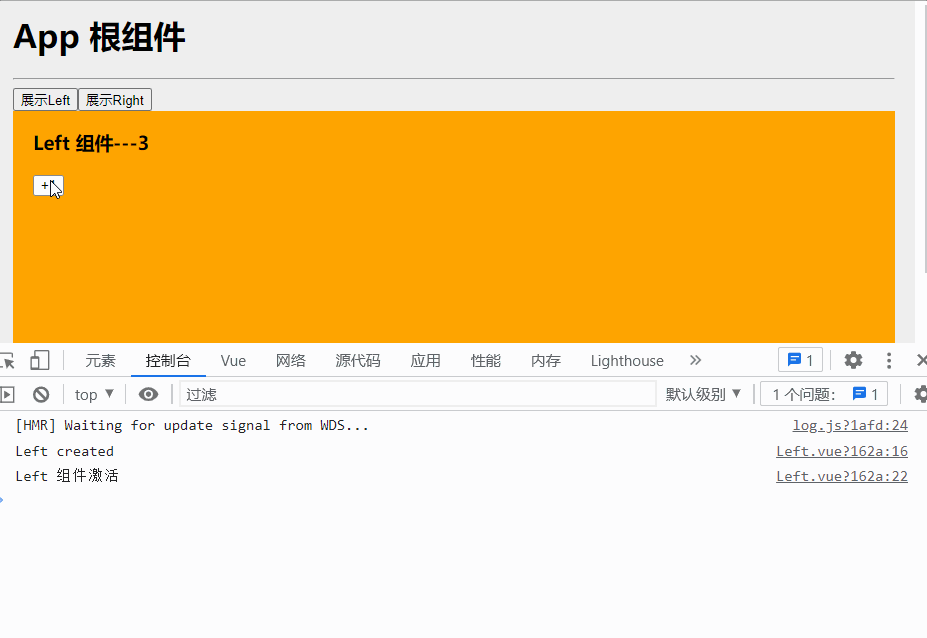This screenshot has width=927, height=638.
Task: Open the Left.vue?162a:16 source link
Action: point(842,451)
